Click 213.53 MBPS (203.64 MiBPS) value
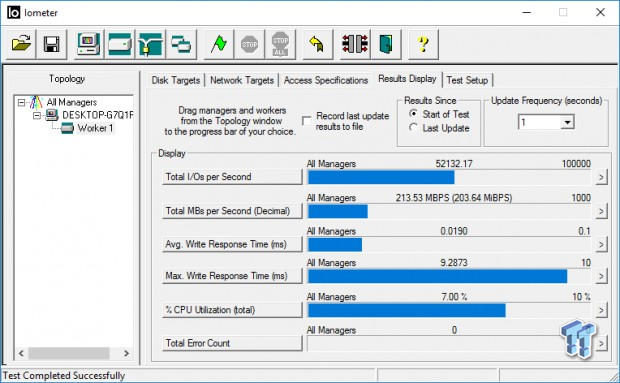 click(454, 198)
